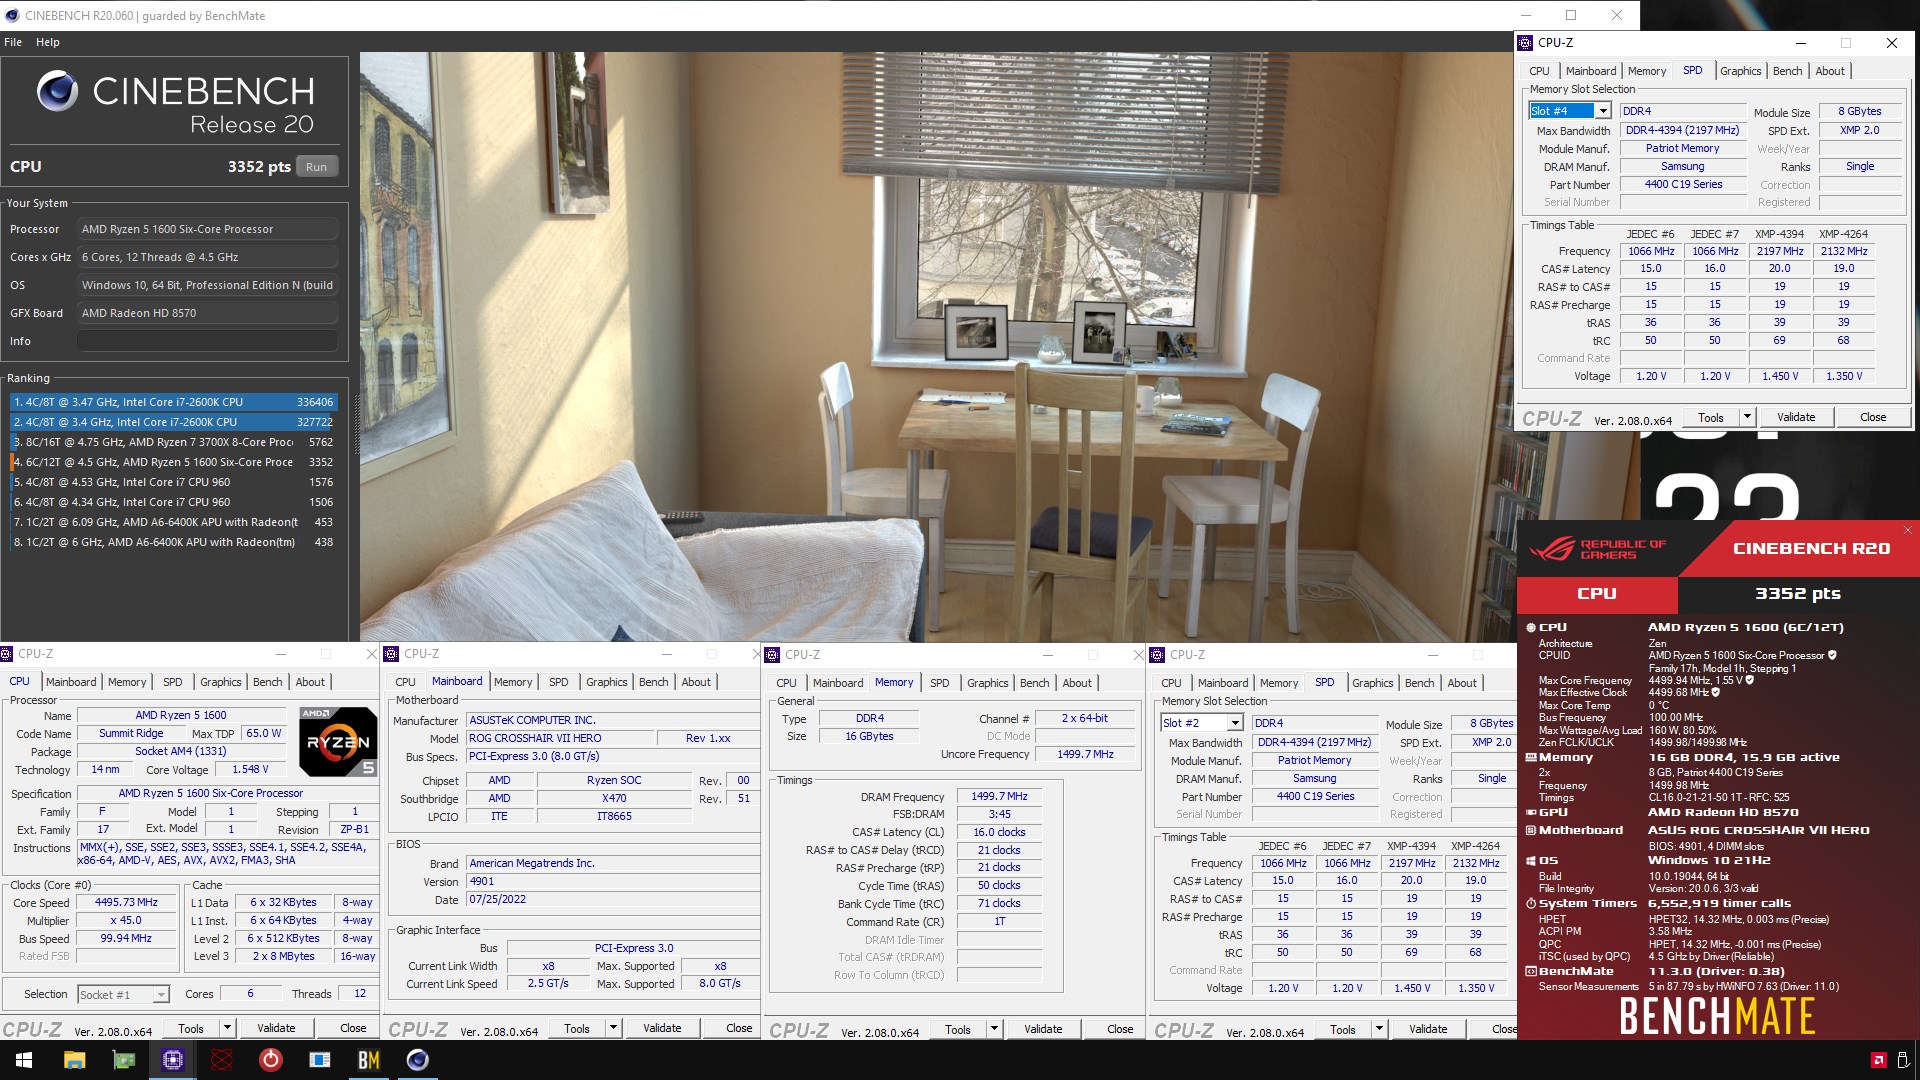Screen dimensions: 1920x1080
Task: Expand Tools arrow in top-right CPU-Z window
Action: tap(1747, 417)
